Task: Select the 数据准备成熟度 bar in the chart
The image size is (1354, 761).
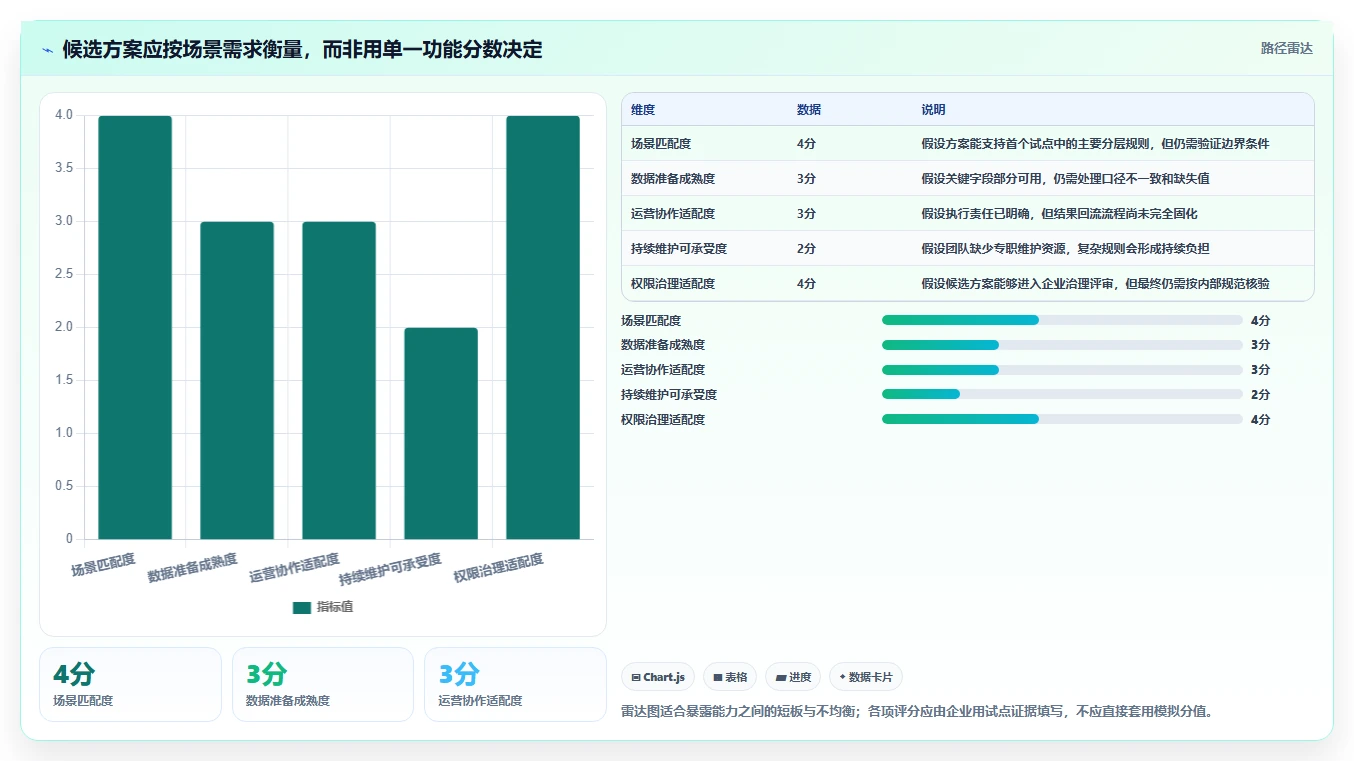Action: 237,380
